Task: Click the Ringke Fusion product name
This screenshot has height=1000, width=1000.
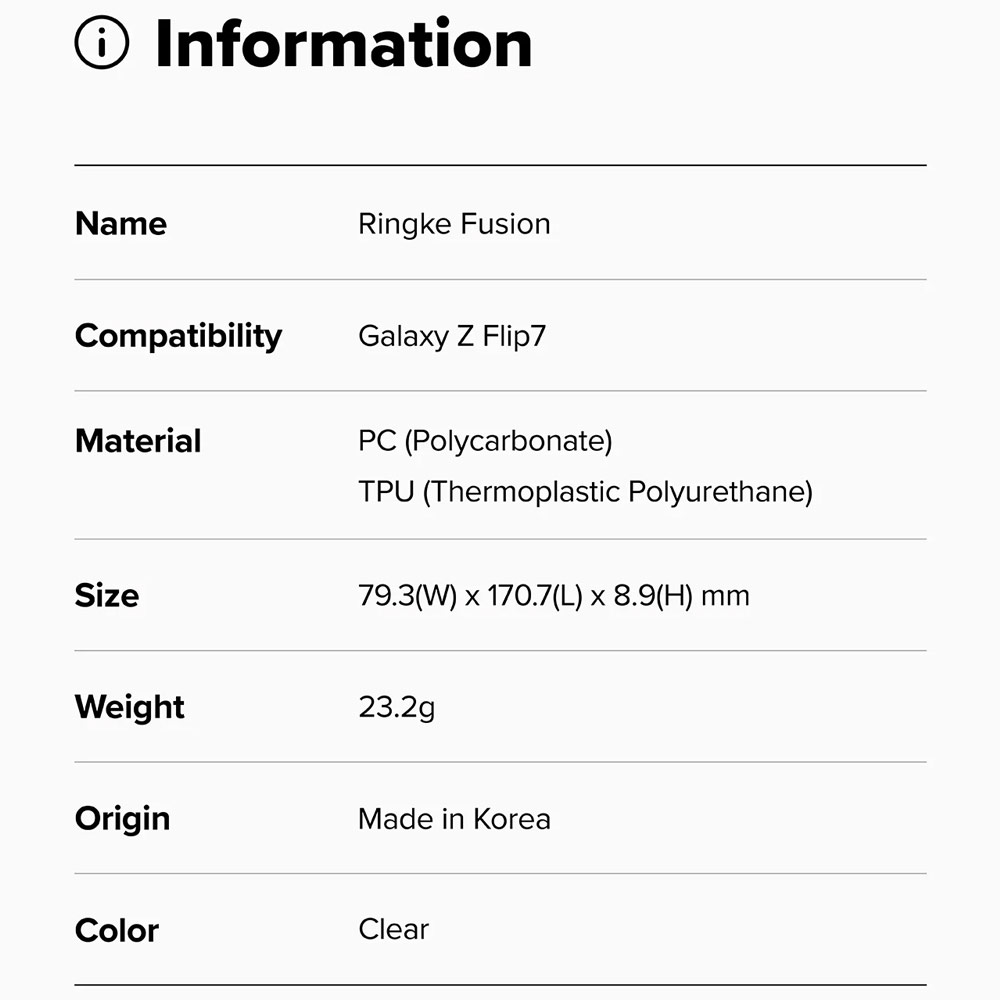Action: (x=454, y=224)
